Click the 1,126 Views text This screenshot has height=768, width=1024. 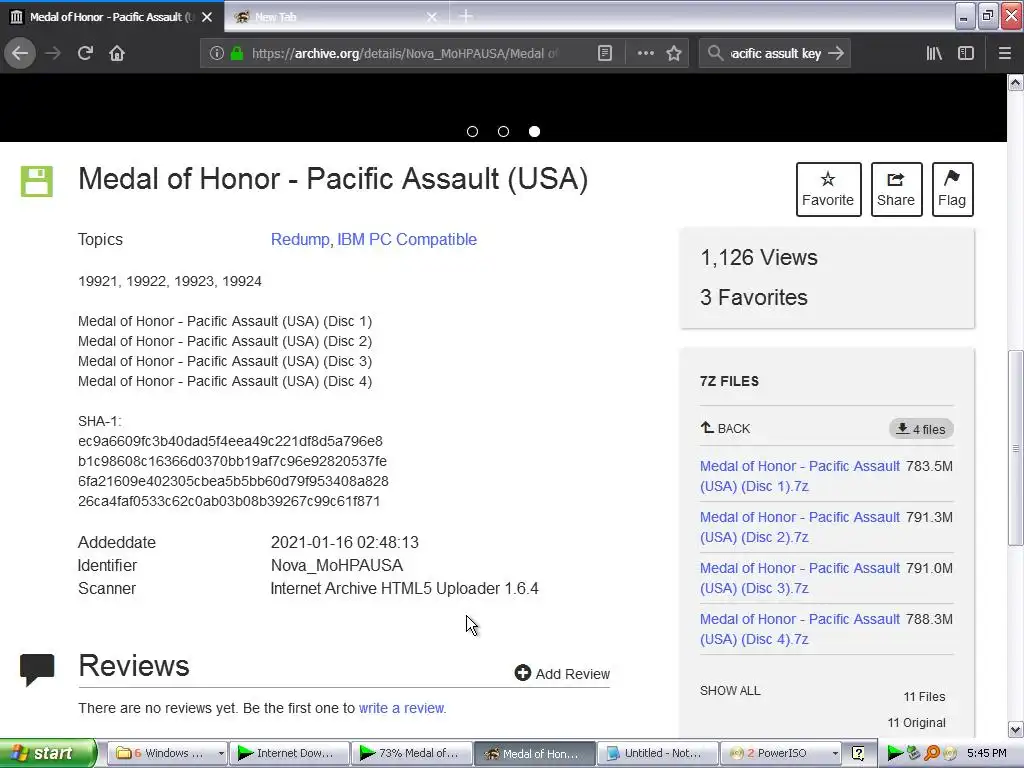click(x=759, y=257)
